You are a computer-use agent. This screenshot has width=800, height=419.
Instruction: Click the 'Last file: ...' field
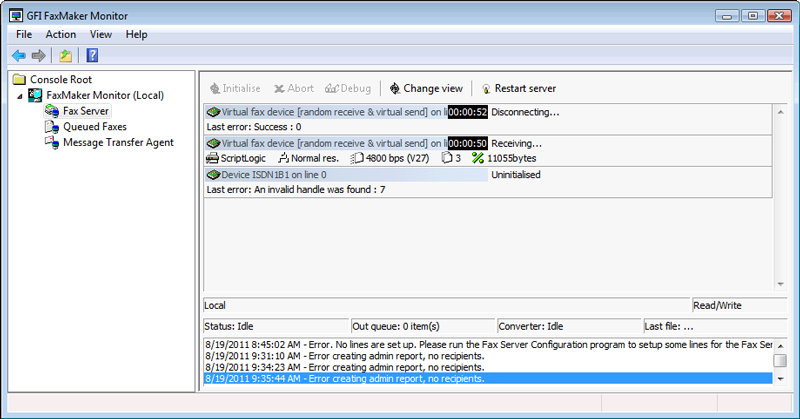(x=715, y=326)
